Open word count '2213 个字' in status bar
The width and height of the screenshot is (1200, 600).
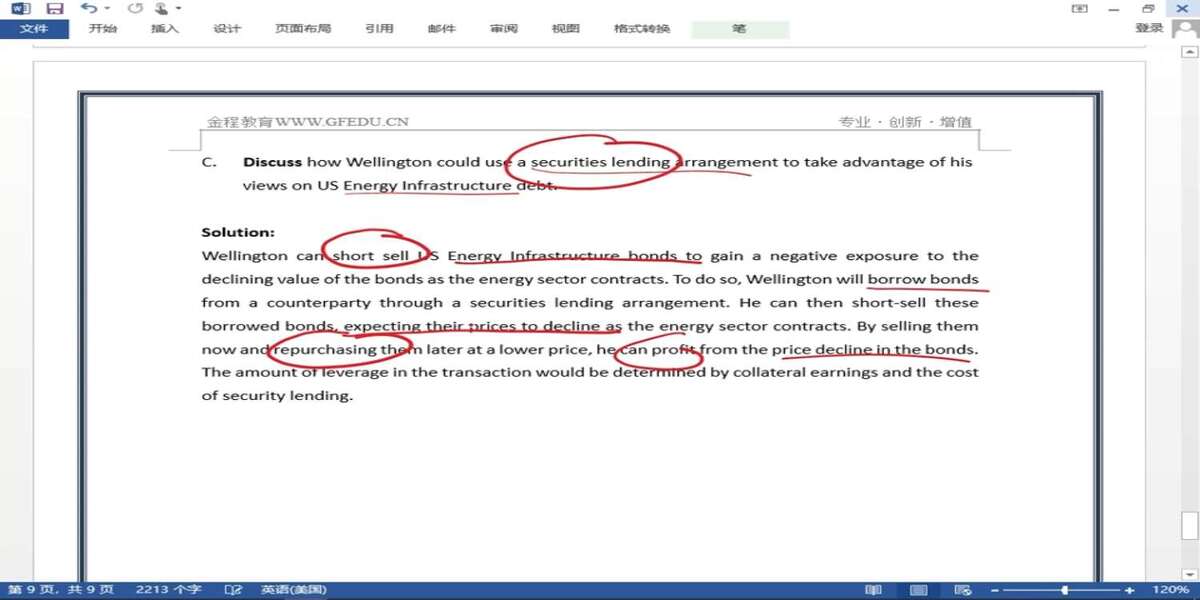168,590
